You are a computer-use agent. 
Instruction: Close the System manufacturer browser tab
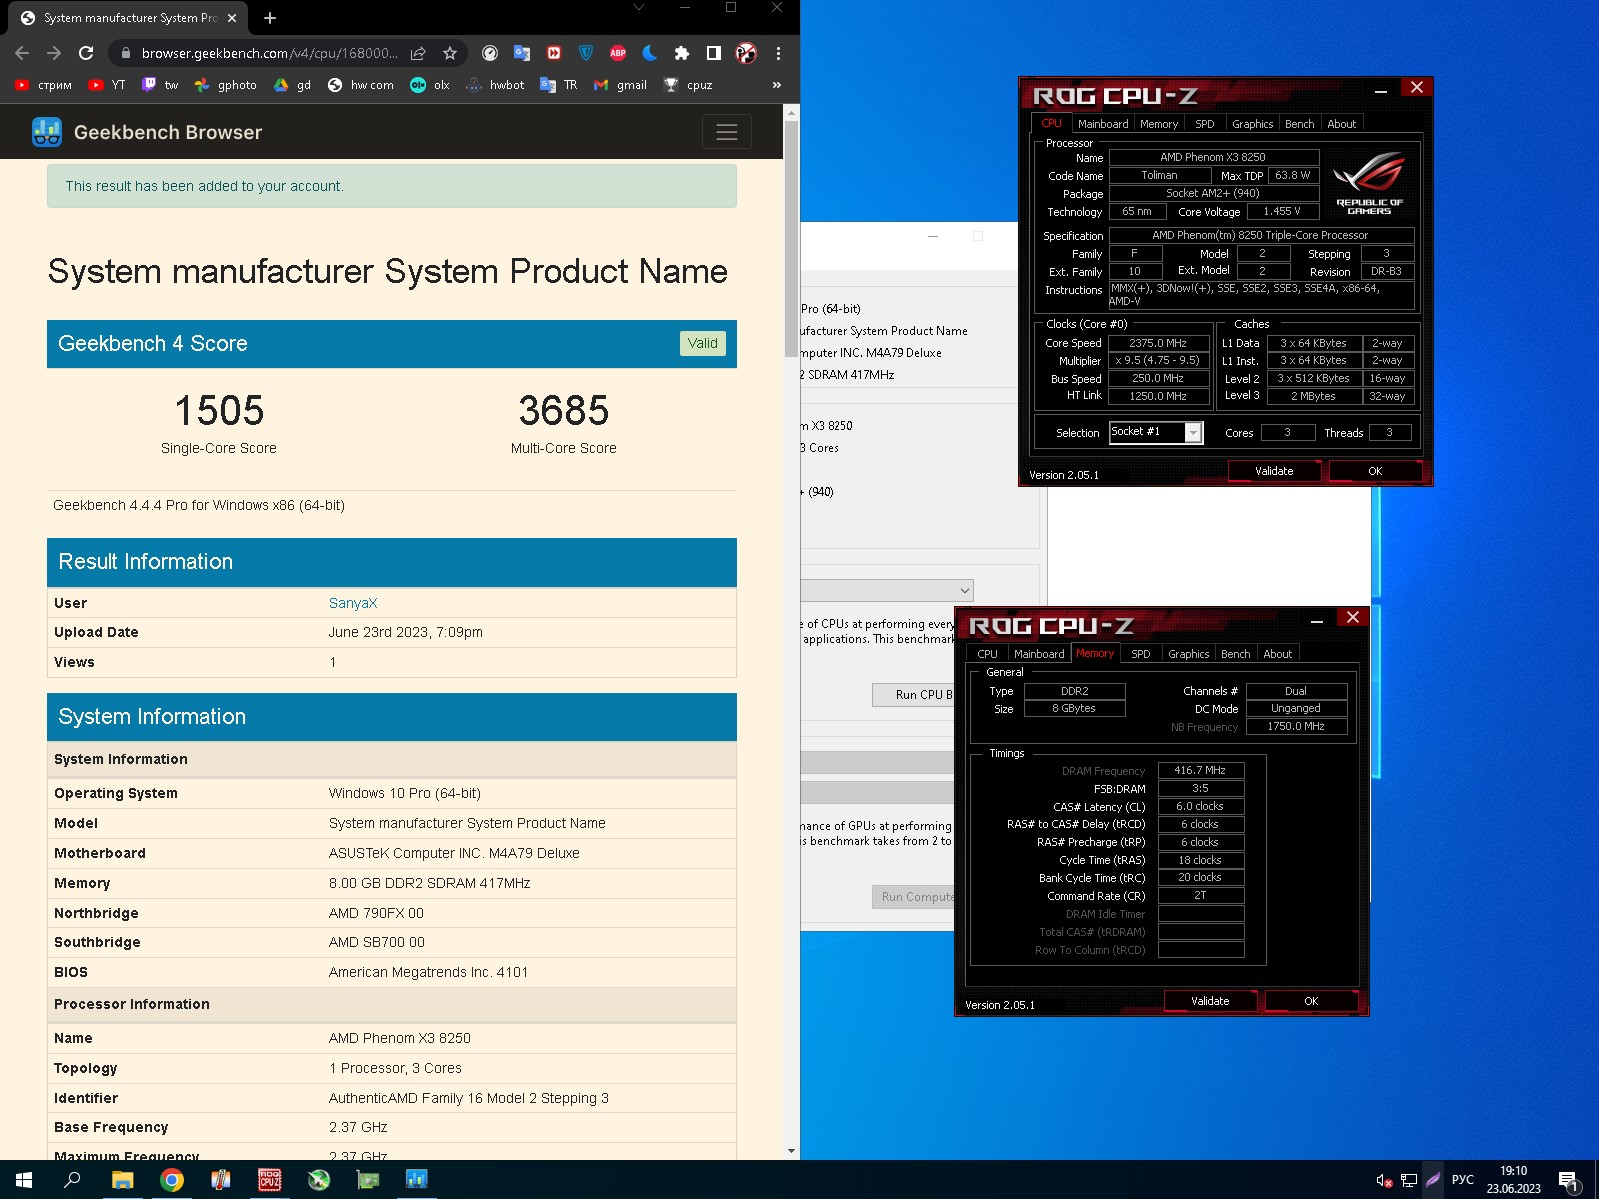coord(232,18)
